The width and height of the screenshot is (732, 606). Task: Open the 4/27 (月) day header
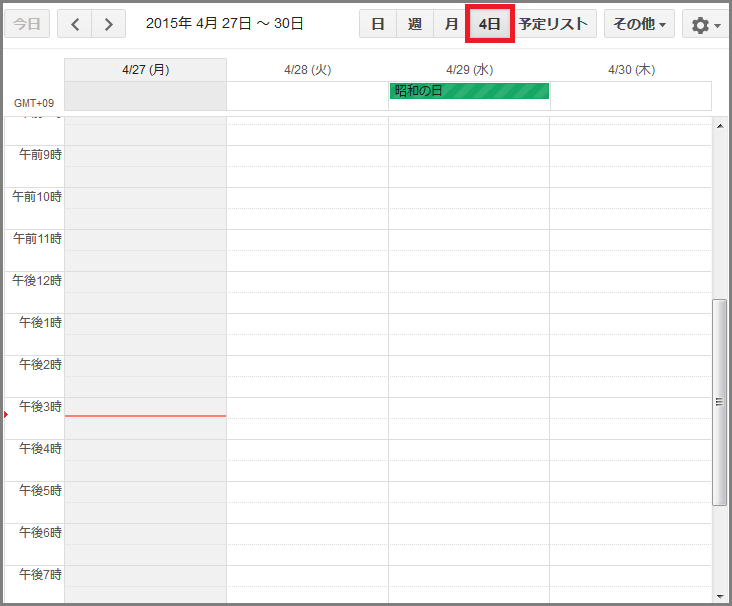[x=146, y=70]
